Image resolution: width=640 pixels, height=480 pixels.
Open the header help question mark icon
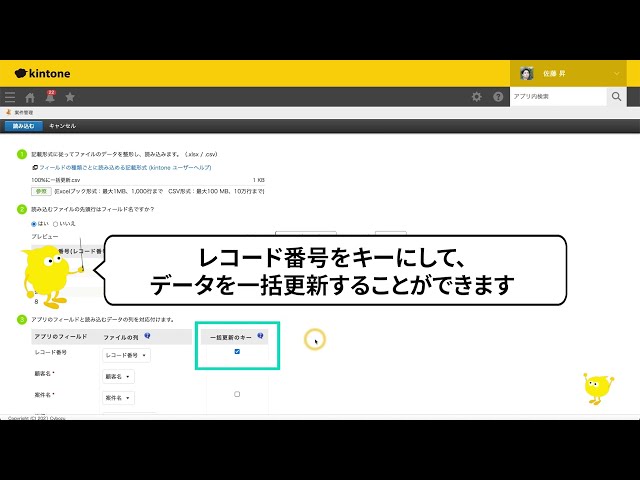498,97
